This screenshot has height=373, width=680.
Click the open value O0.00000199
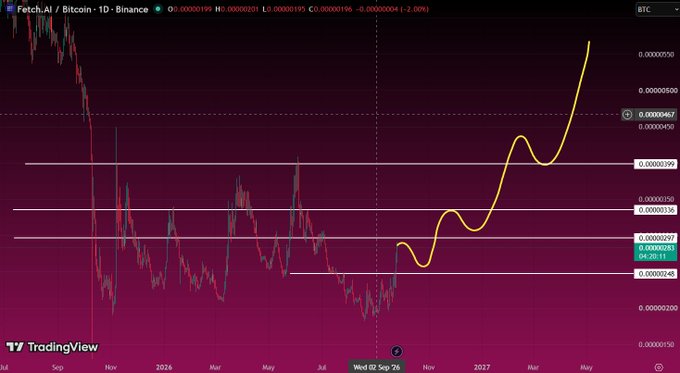[x=190, y=9]
